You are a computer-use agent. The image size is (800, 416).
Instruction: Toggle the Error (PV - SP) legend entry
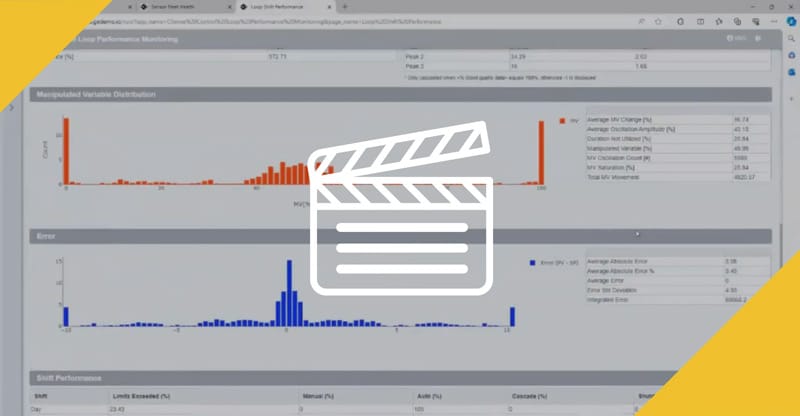click(554, 263)
